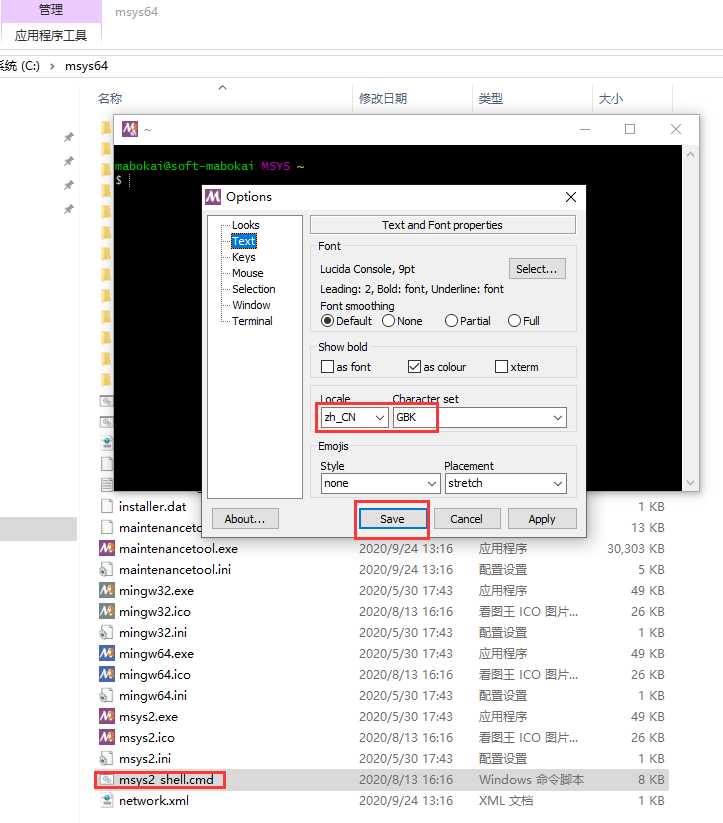Select Keys in the options tree

click(x=243, y=257)
